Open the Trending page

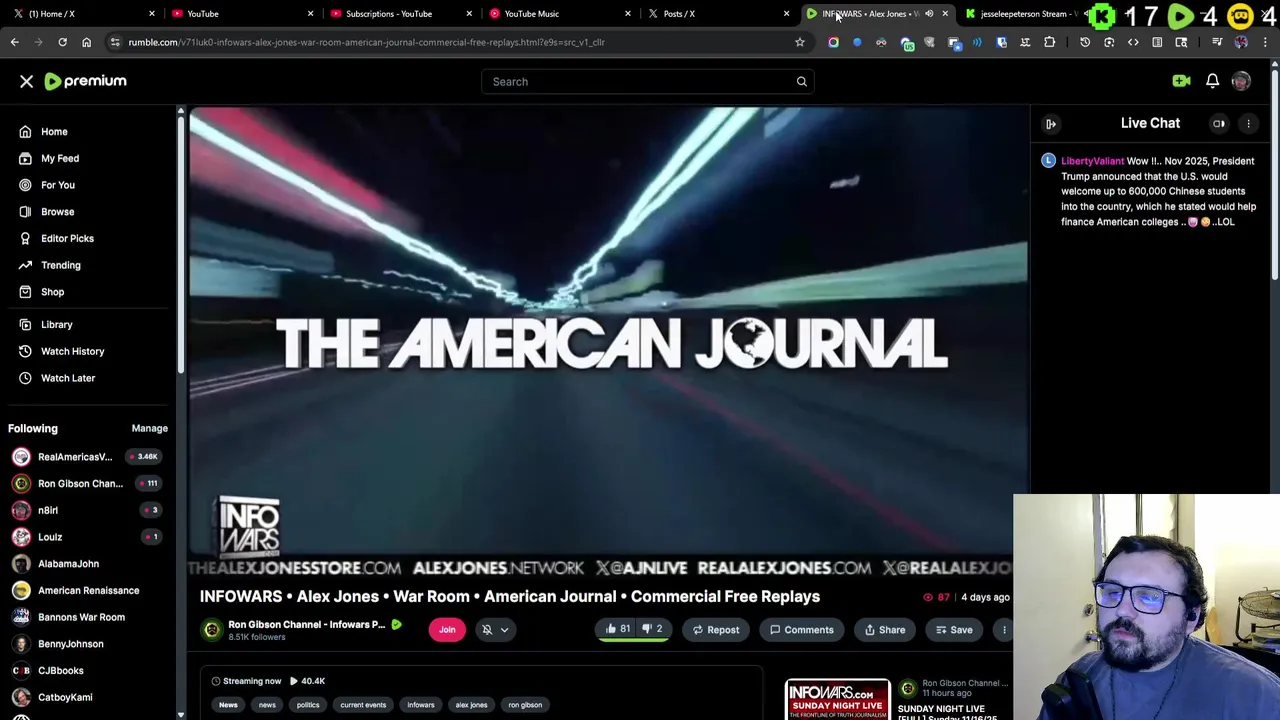60,265
